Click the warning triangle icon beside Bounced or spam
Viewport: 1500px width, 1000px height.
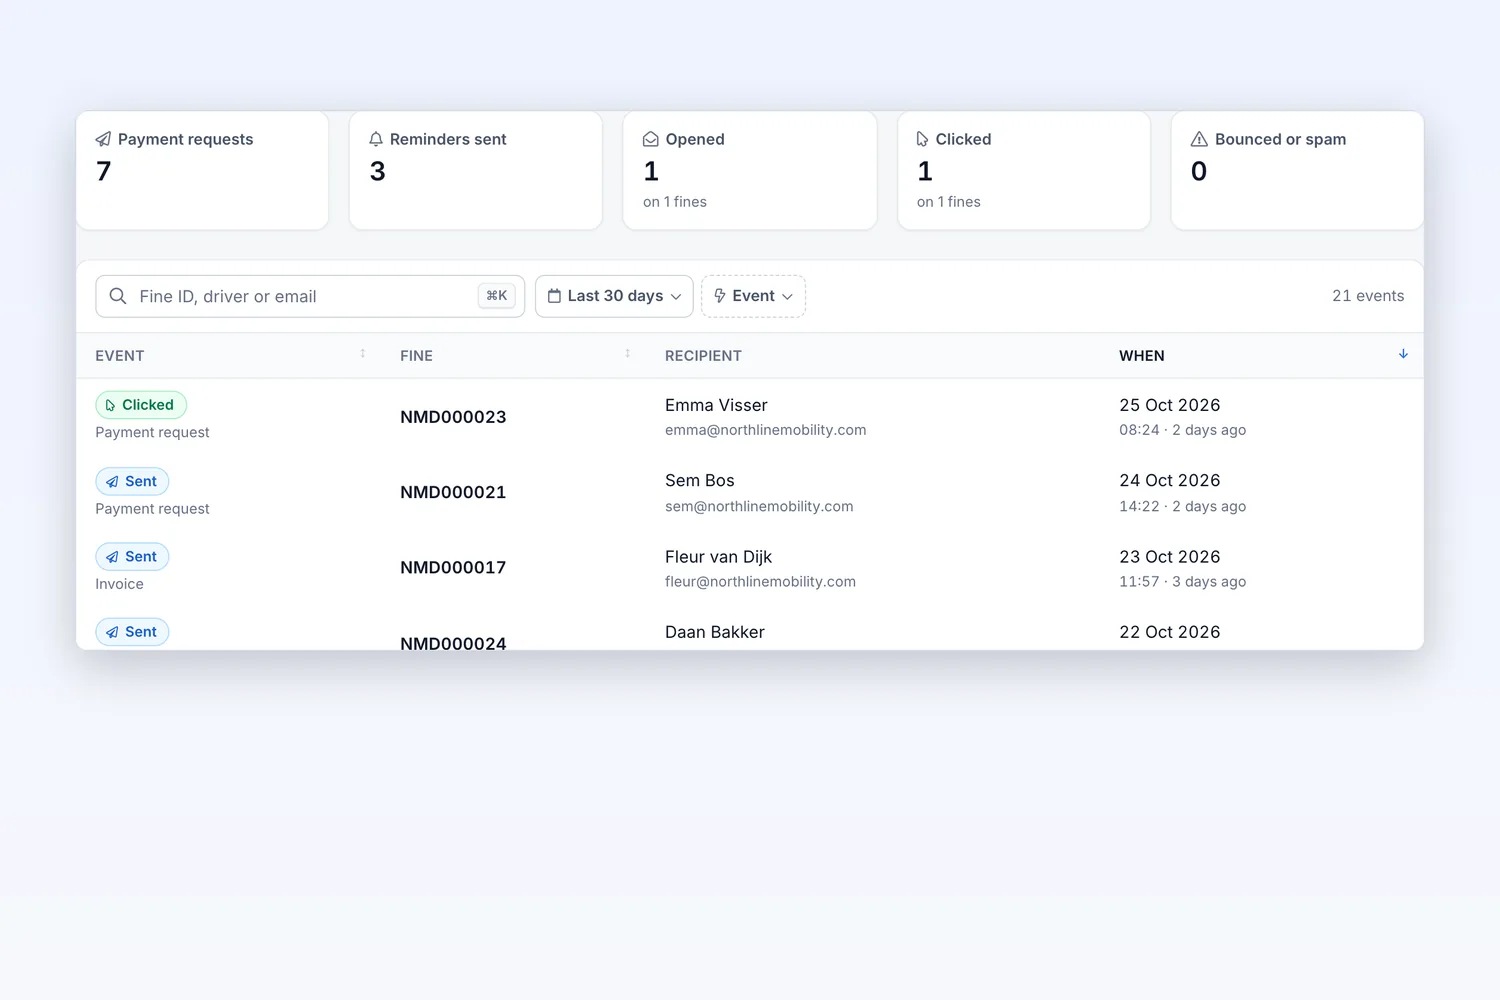pos(1199,139)
